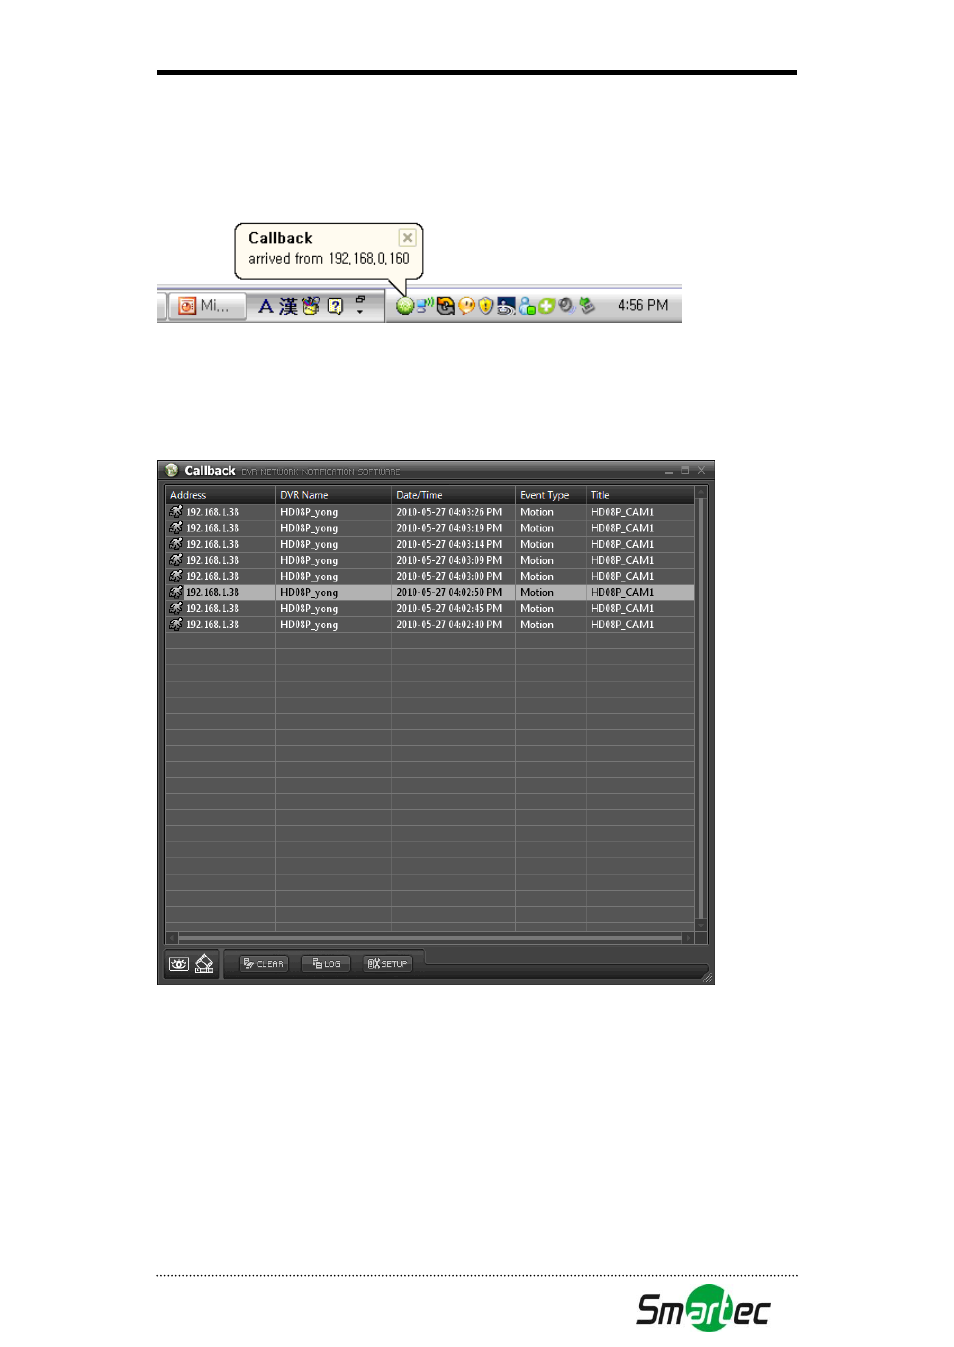Select the event row at 04:03:09 PM
The width and height of the screenshot is (954, 1347).
[430, 560]
